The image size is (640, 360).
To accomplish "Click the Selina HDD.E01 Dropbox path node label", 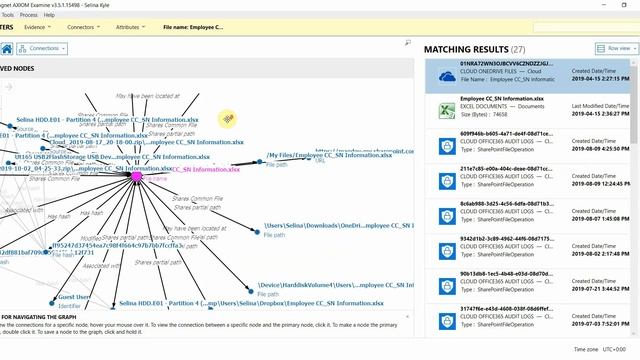I will [251, 303].
